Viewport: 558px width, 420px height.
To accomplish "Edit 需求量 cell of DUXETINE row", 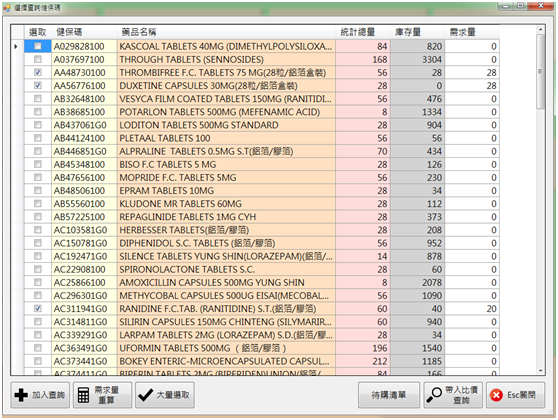I will [472, 86].
